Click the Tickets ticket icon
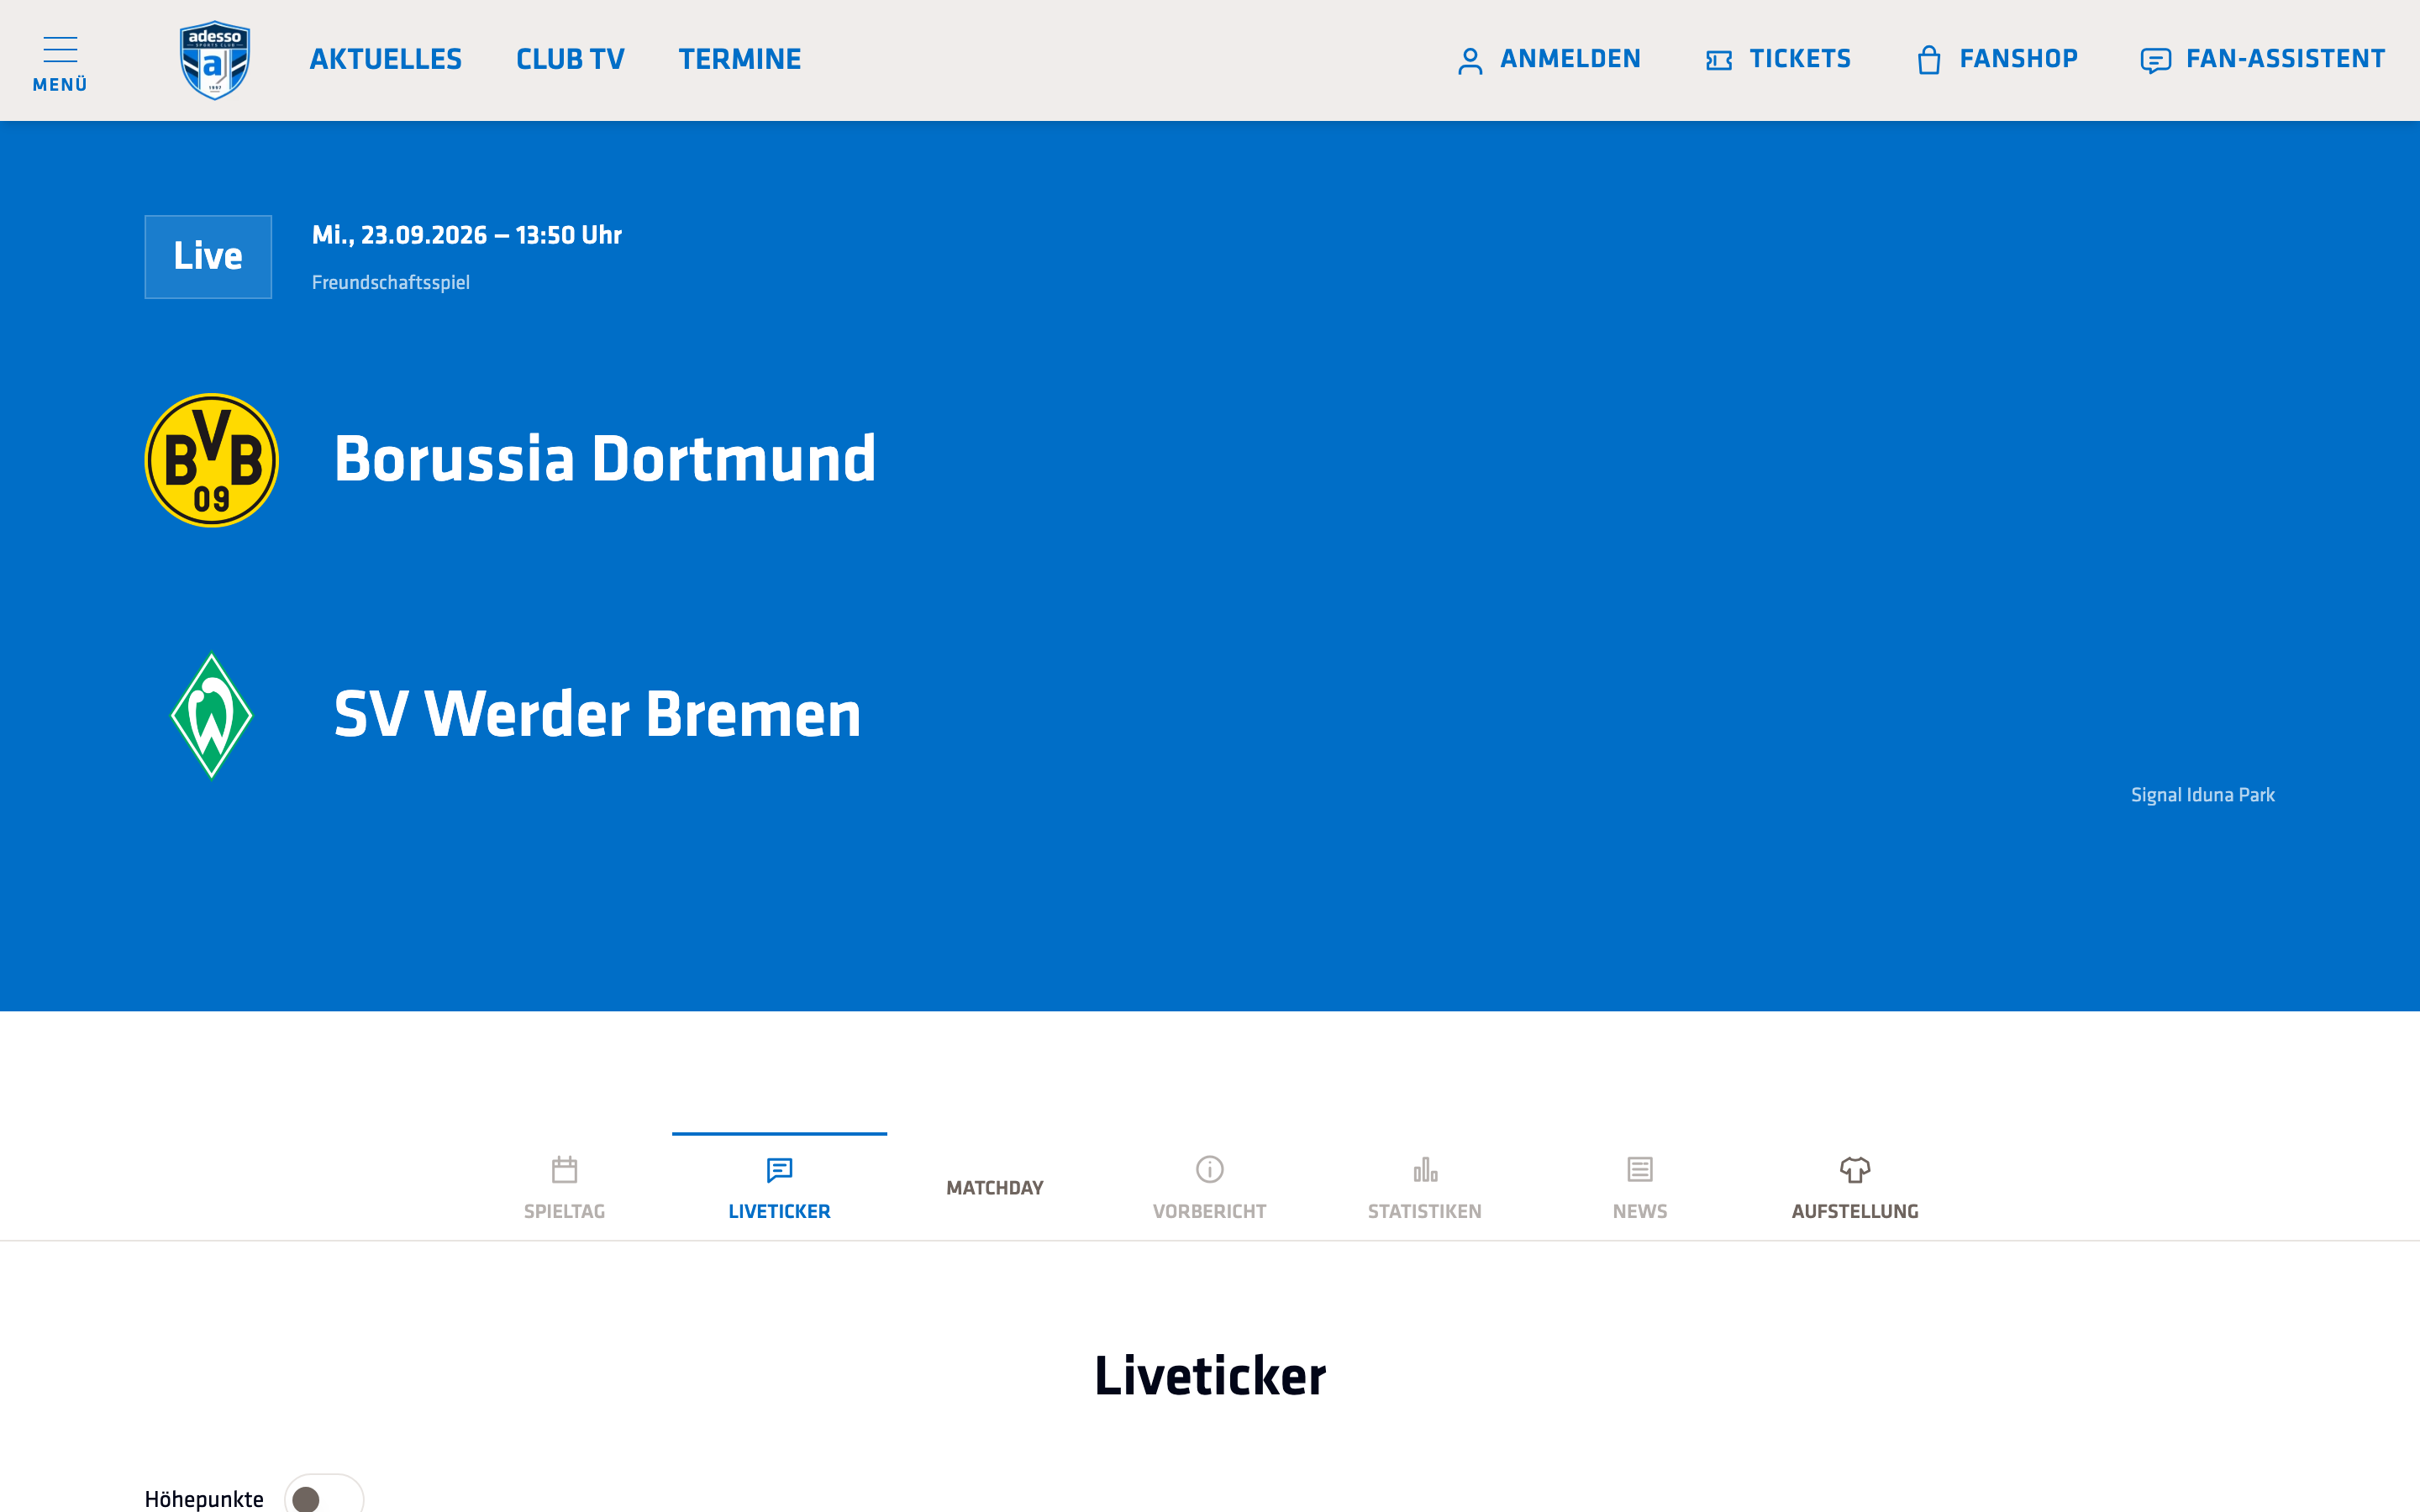 pyautogui.click(x=1719, y=61)
